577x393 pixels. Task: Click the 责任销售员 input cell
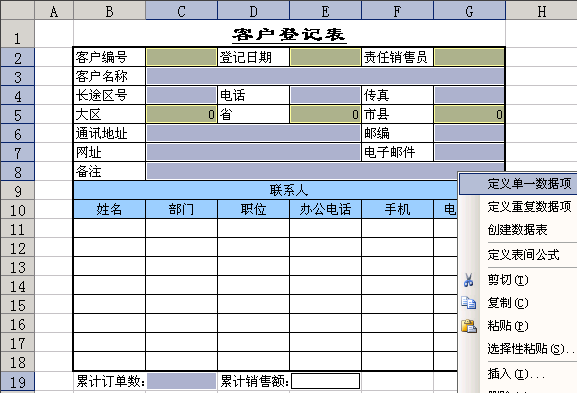(x=469, y=57)
